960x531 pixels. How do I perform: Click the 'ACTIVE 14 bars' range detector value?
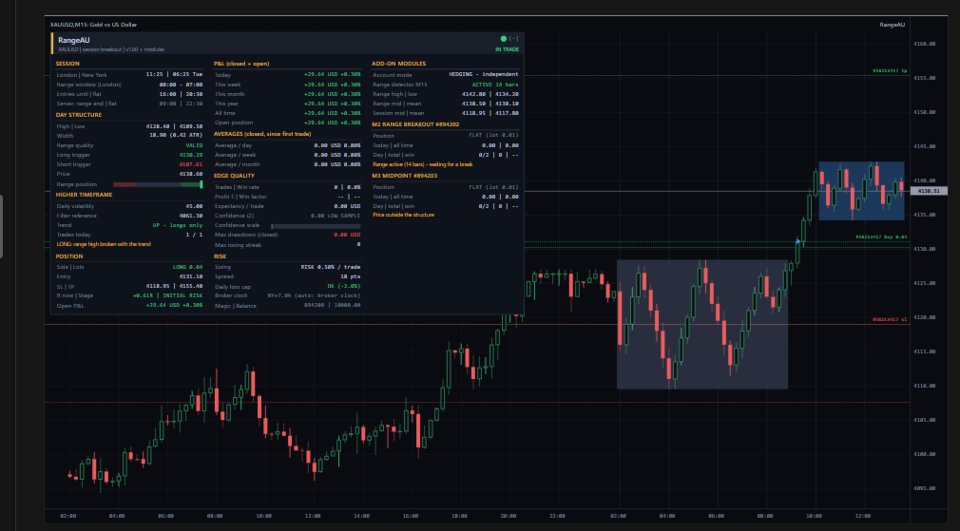[x=495, y=85]
